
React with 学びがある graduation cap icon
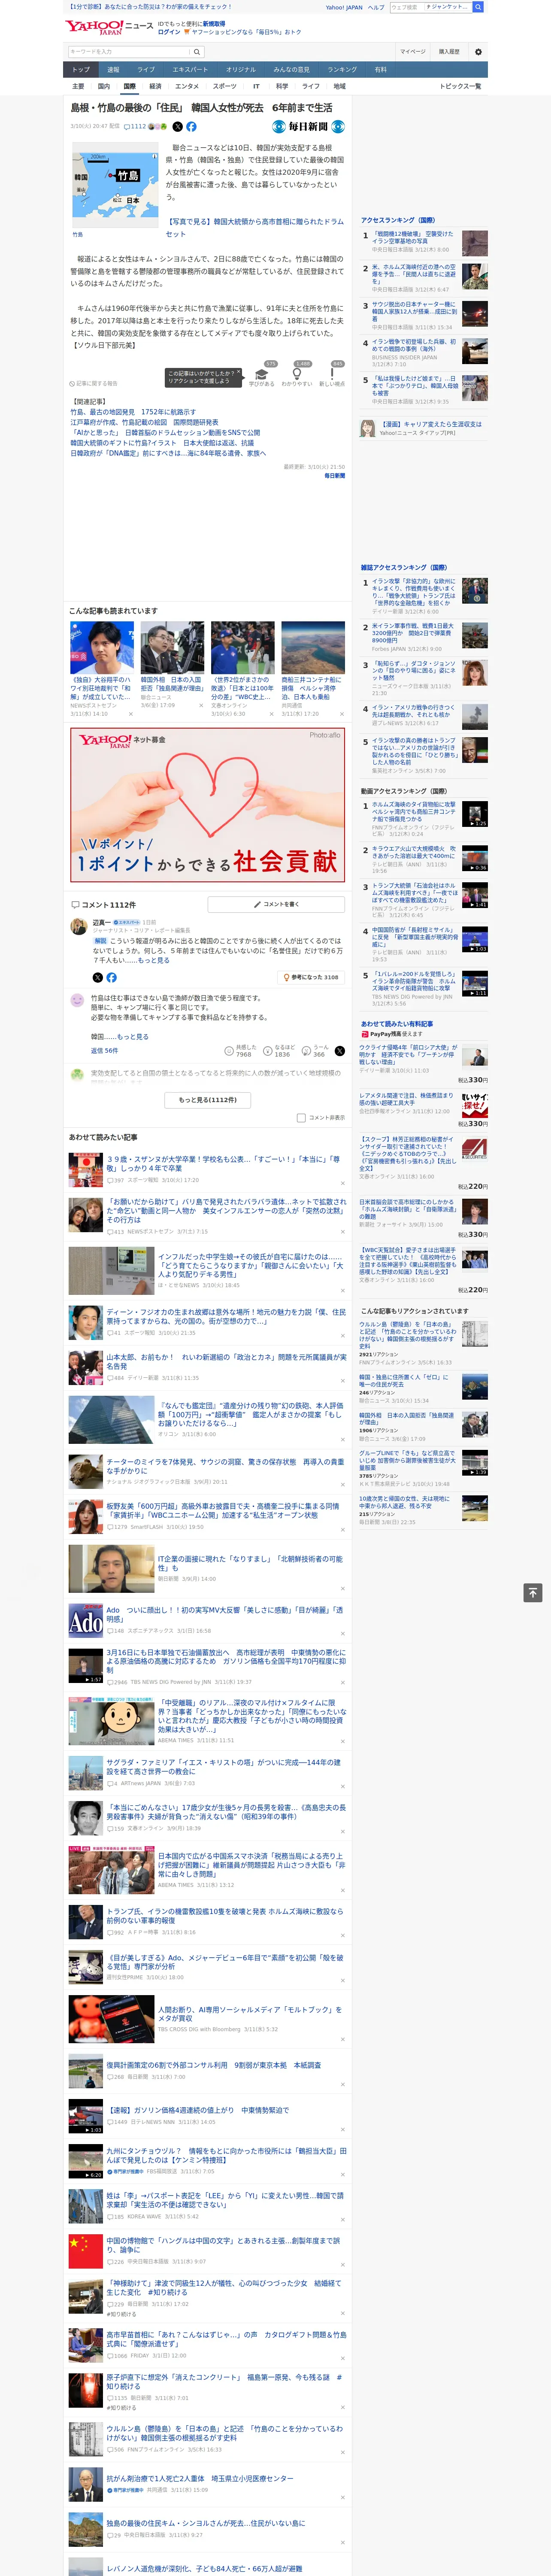262,375
